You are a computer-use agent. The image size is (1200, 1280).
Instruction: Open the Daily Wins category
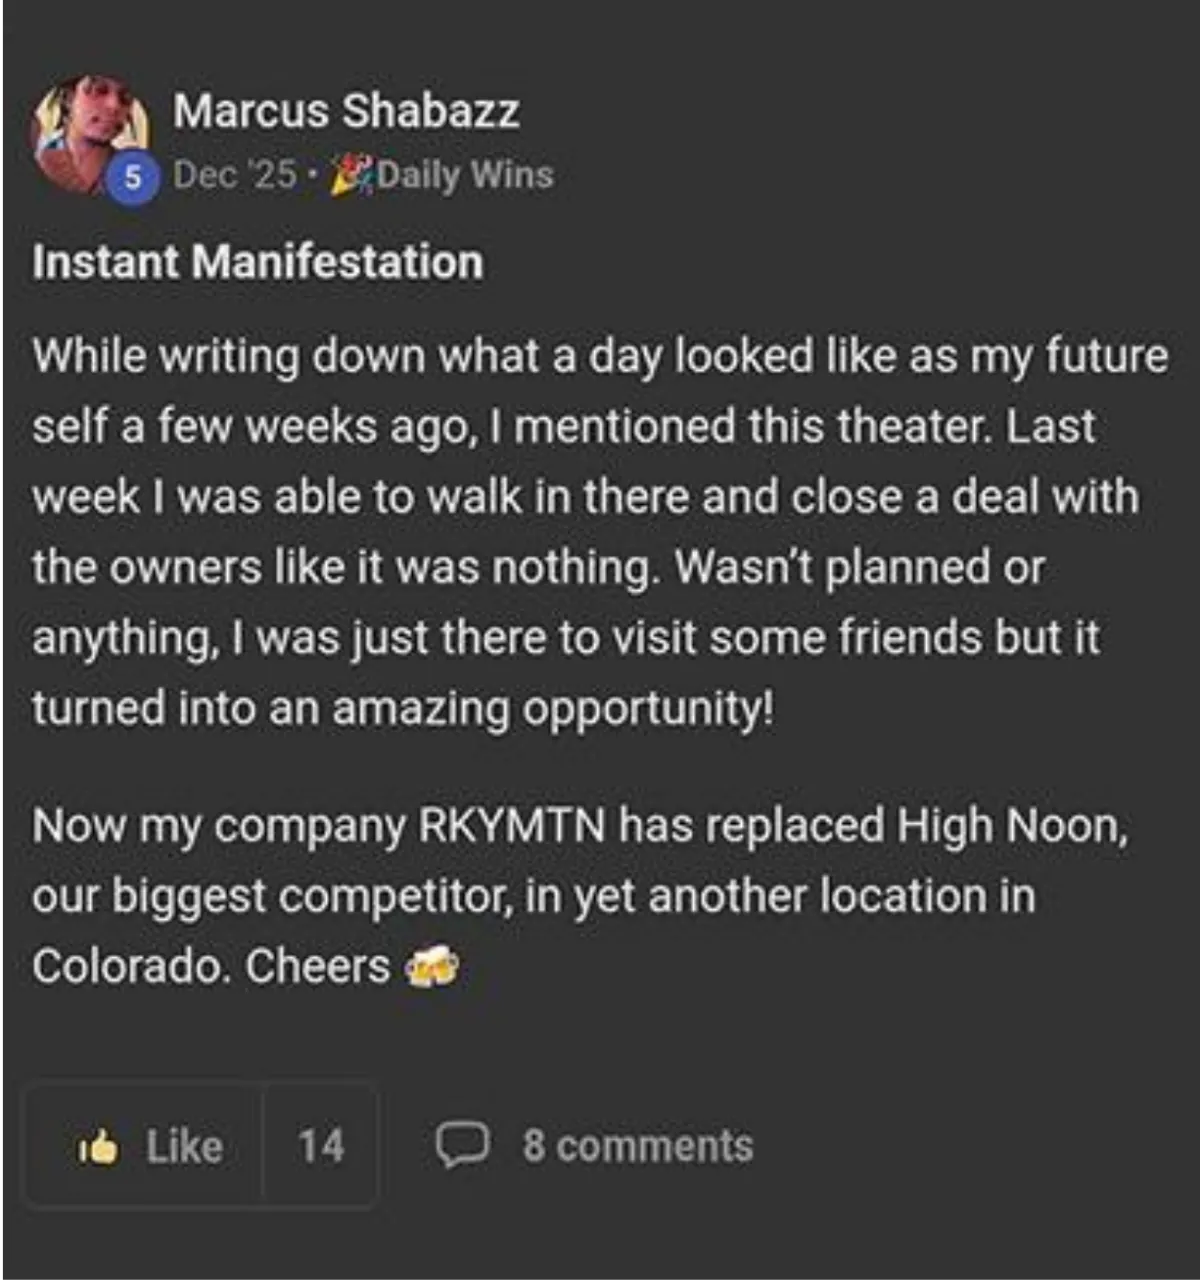pos(465,175)
